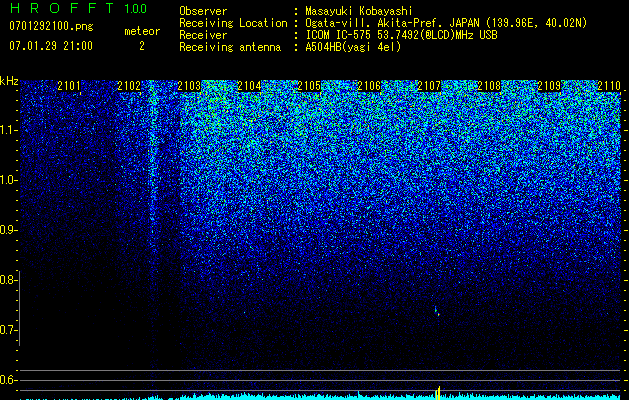Click the 2107 time marker
The image size is (629, 400).
tap(429, 86)
